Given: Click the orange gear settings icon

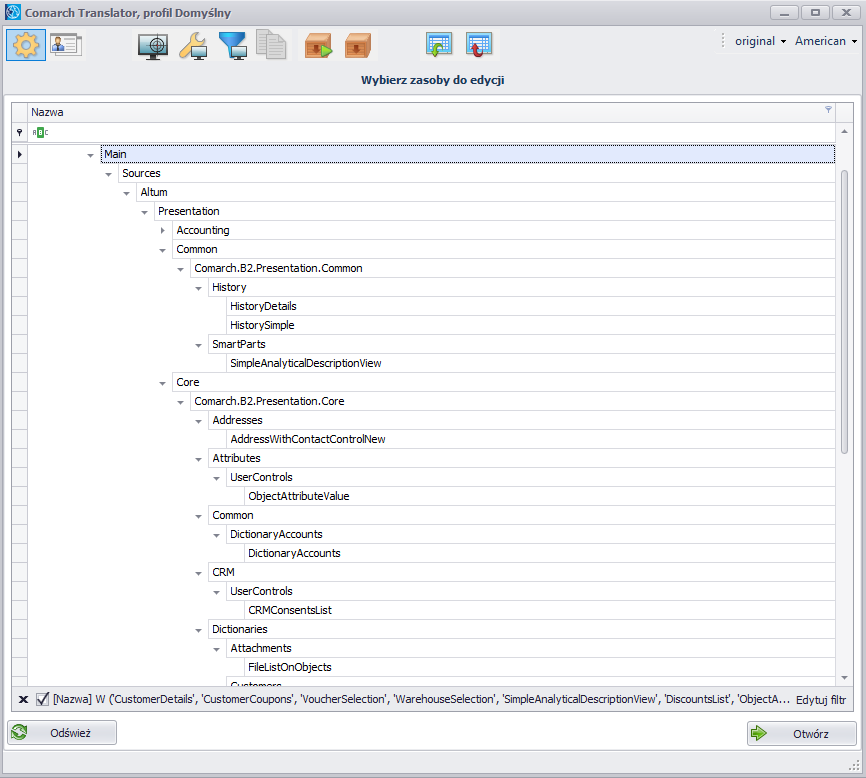Looking at the screenshot, I should click(x=26, y=45).
